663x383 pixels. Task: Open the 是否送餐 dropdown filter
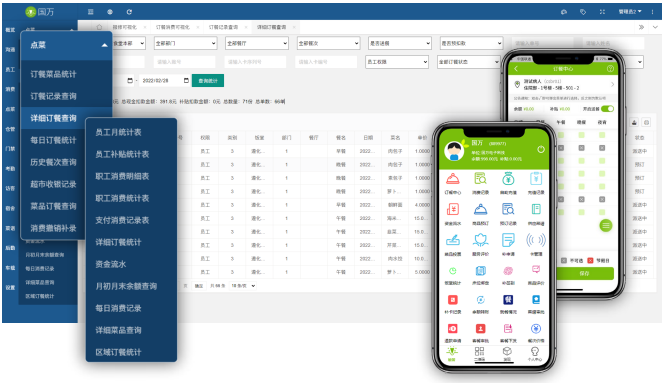400,43
